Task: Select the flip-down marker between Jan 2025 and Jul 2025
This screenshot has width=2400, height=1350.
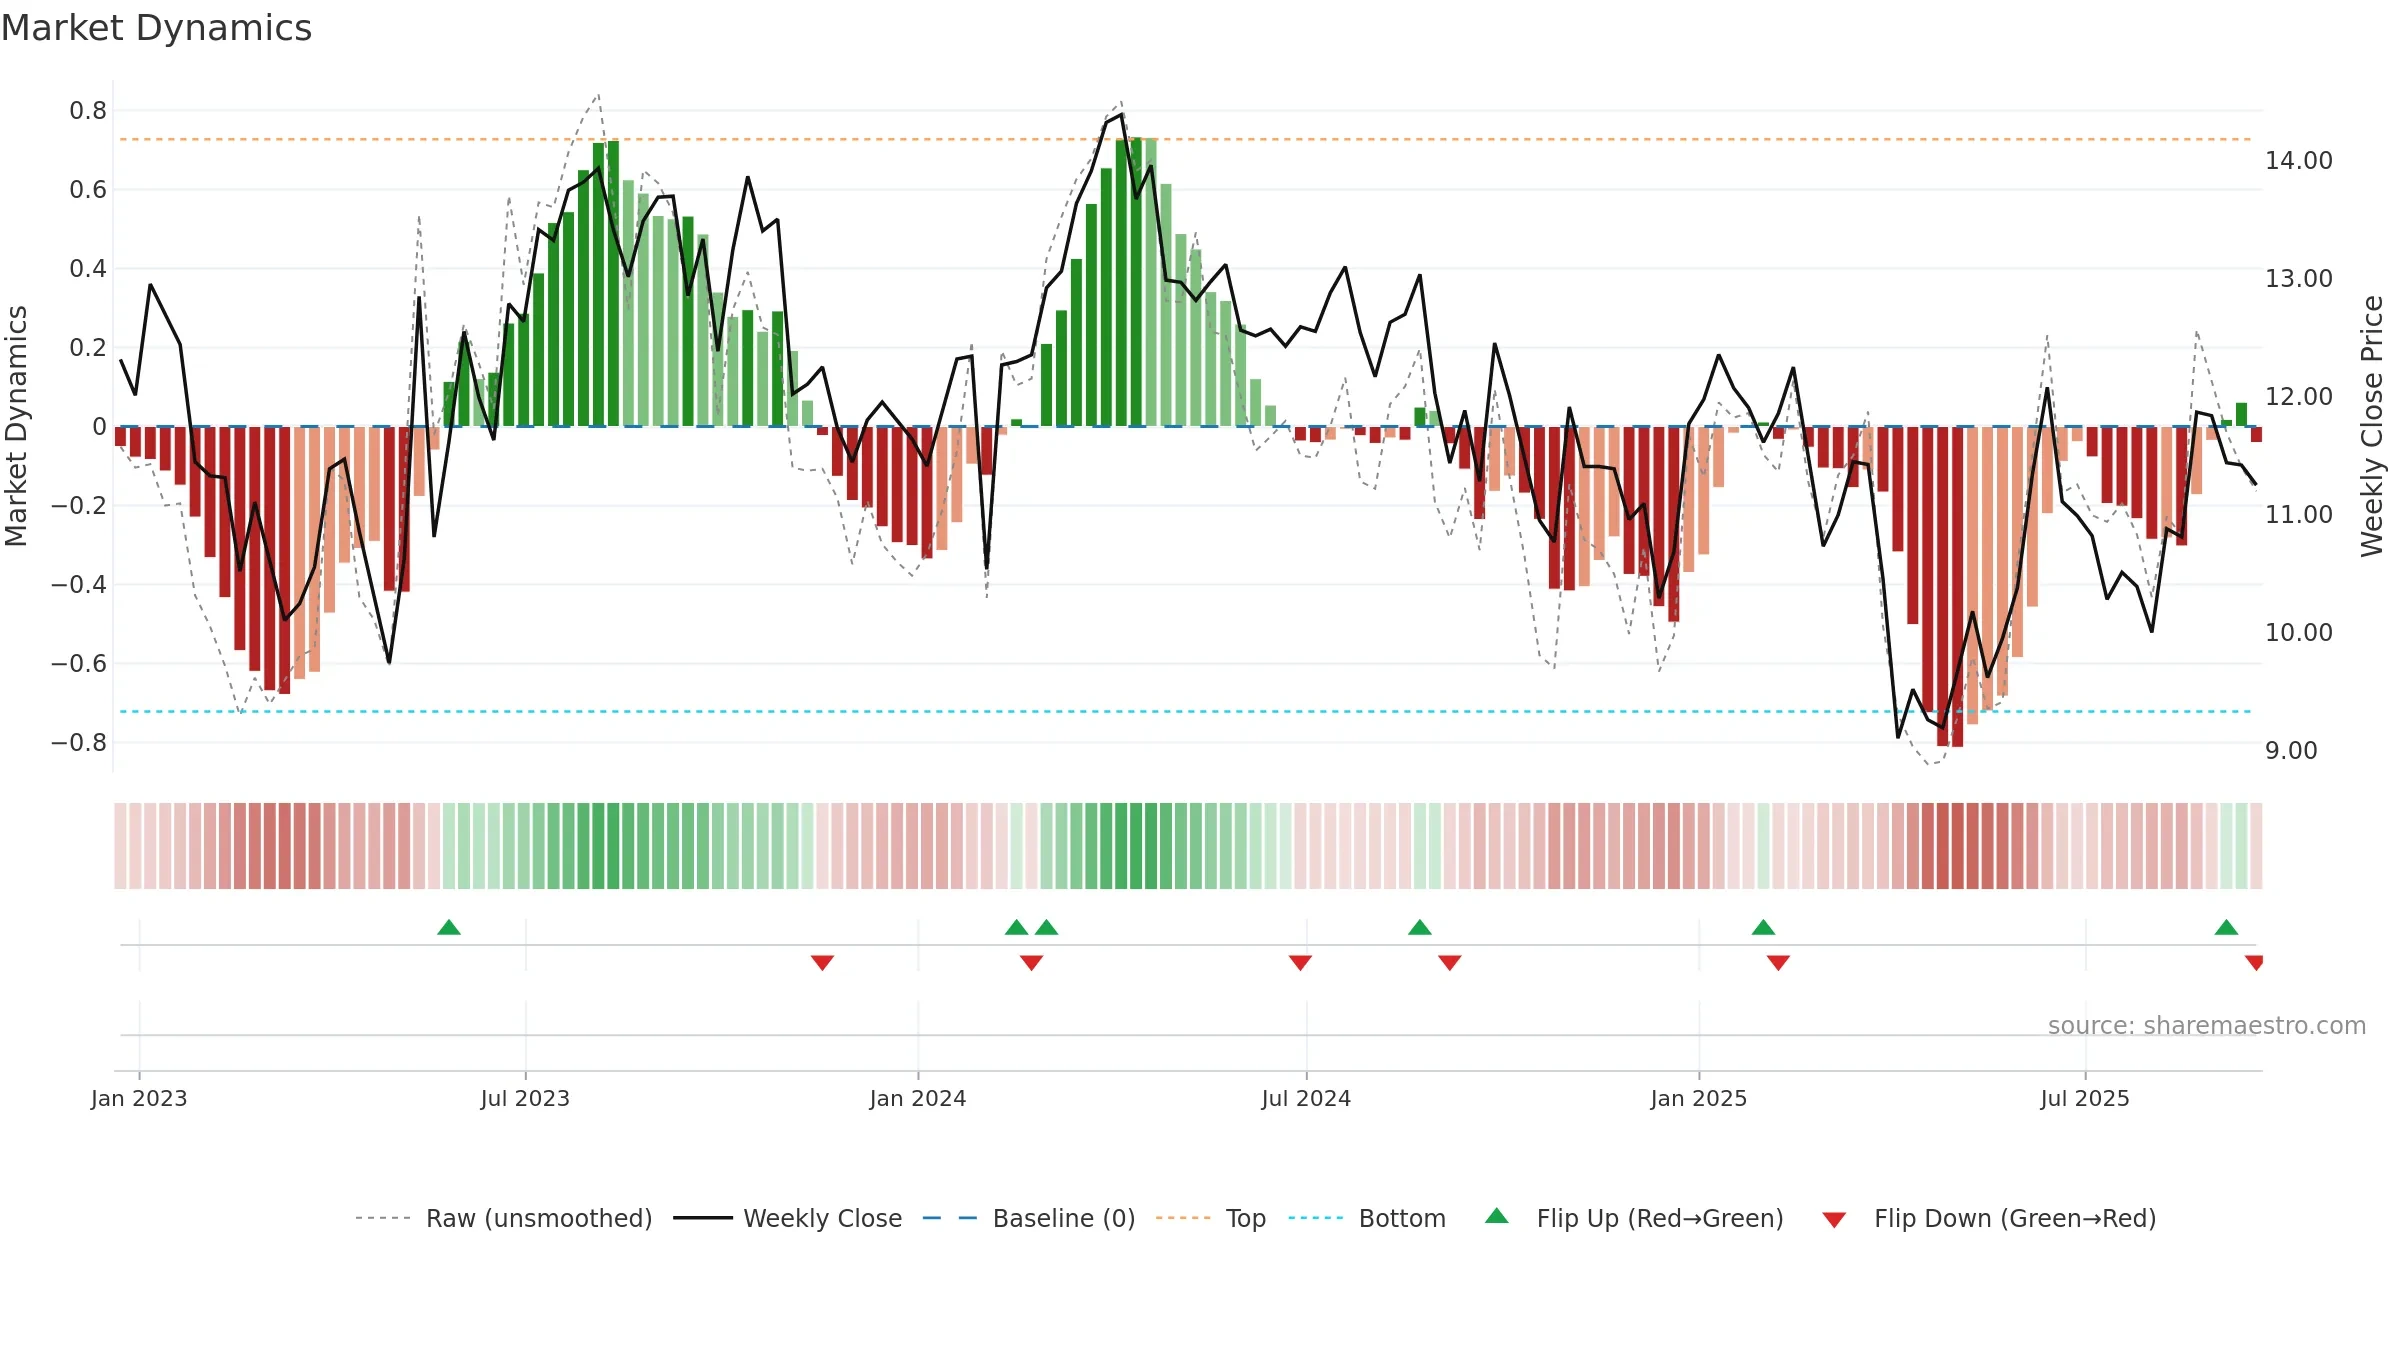Action: click(x=1778, y=963)
